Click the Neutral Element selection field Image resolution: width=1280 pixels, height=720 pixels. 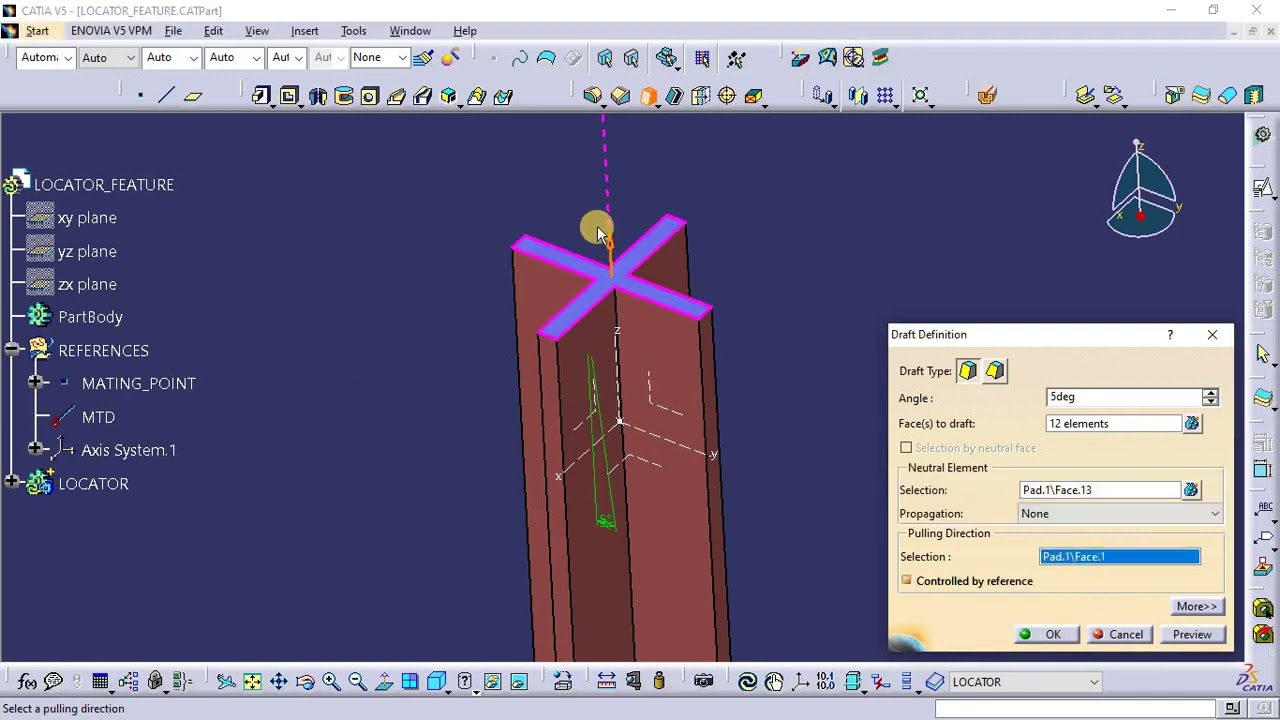(1100, 490)
